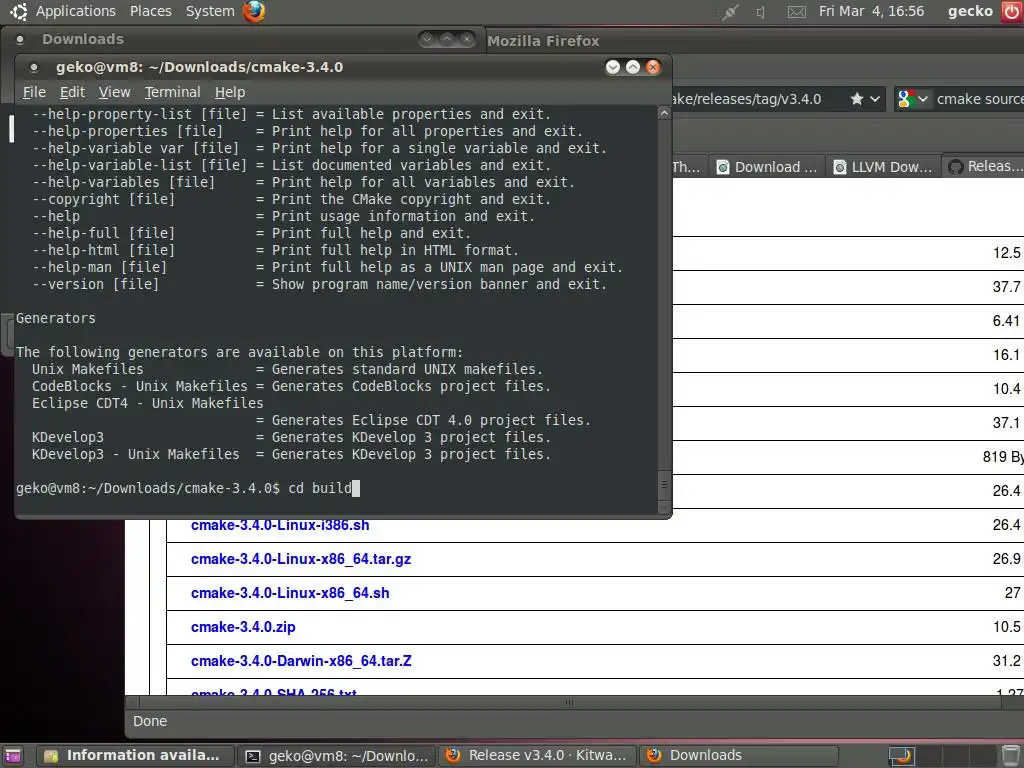Open the Terminal menu in the terminal

172,92
